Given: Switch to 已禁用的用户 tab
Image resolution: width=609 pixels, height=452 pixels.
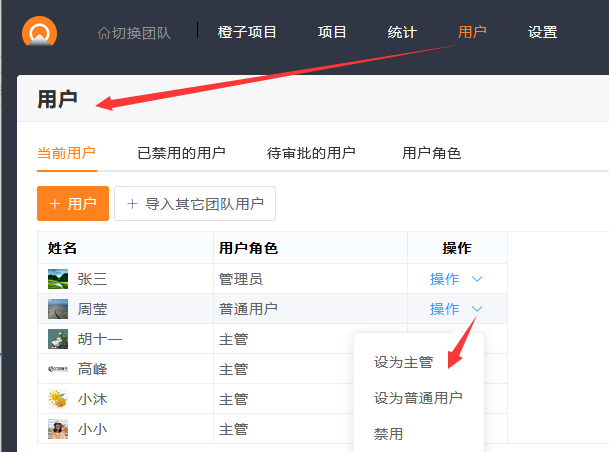Looking at the screenshot, I should (x=181, y=153).
